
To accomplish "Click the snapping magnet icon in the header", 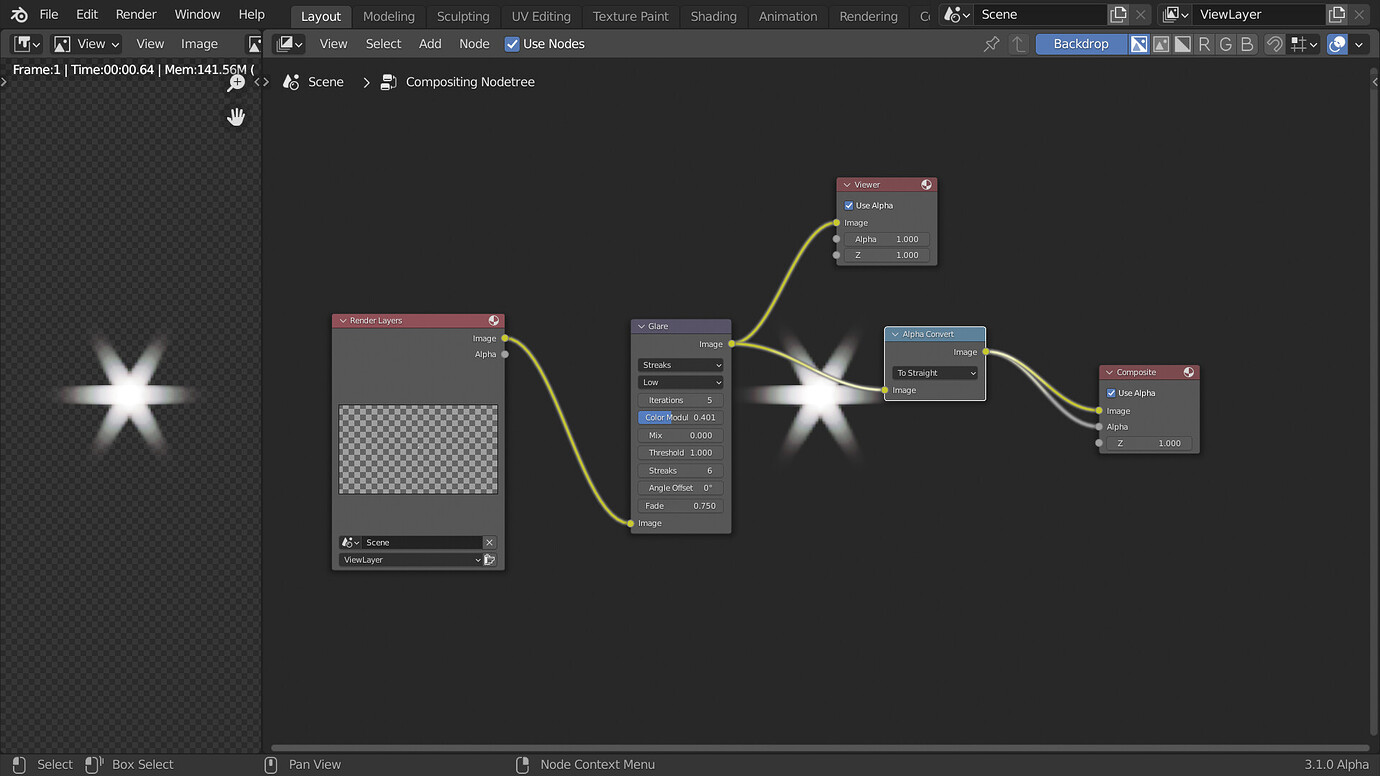I will tap(1274, 44).
